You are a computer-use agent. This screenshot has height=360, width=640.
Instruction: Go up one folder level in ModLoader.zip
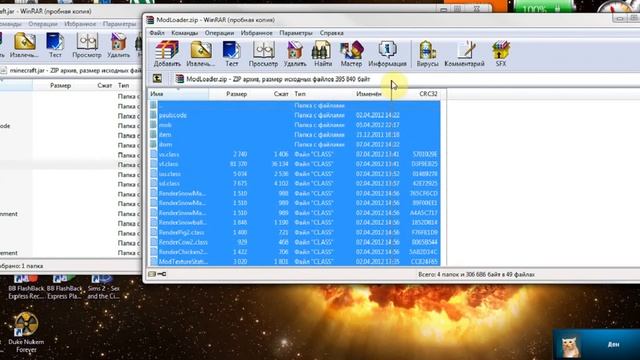point(157,78)
